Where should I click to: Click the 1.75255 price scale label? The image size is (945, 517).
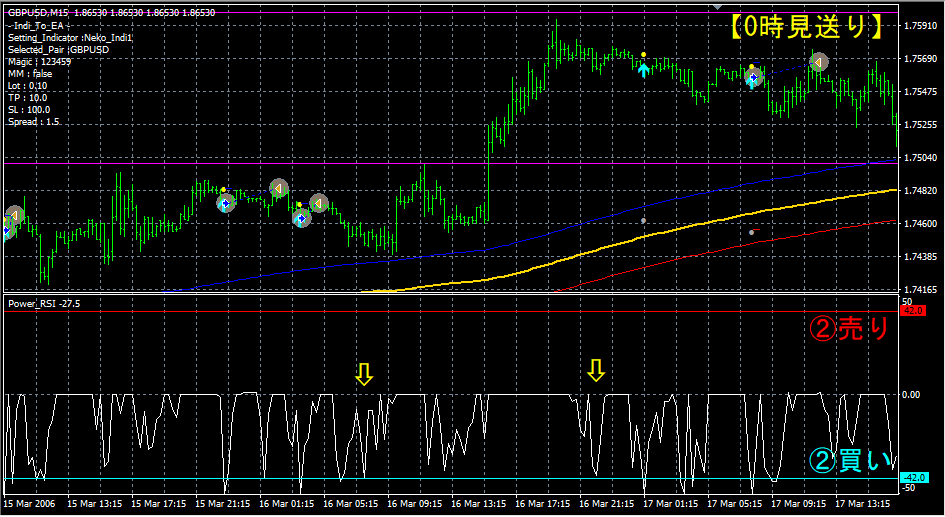920,125
